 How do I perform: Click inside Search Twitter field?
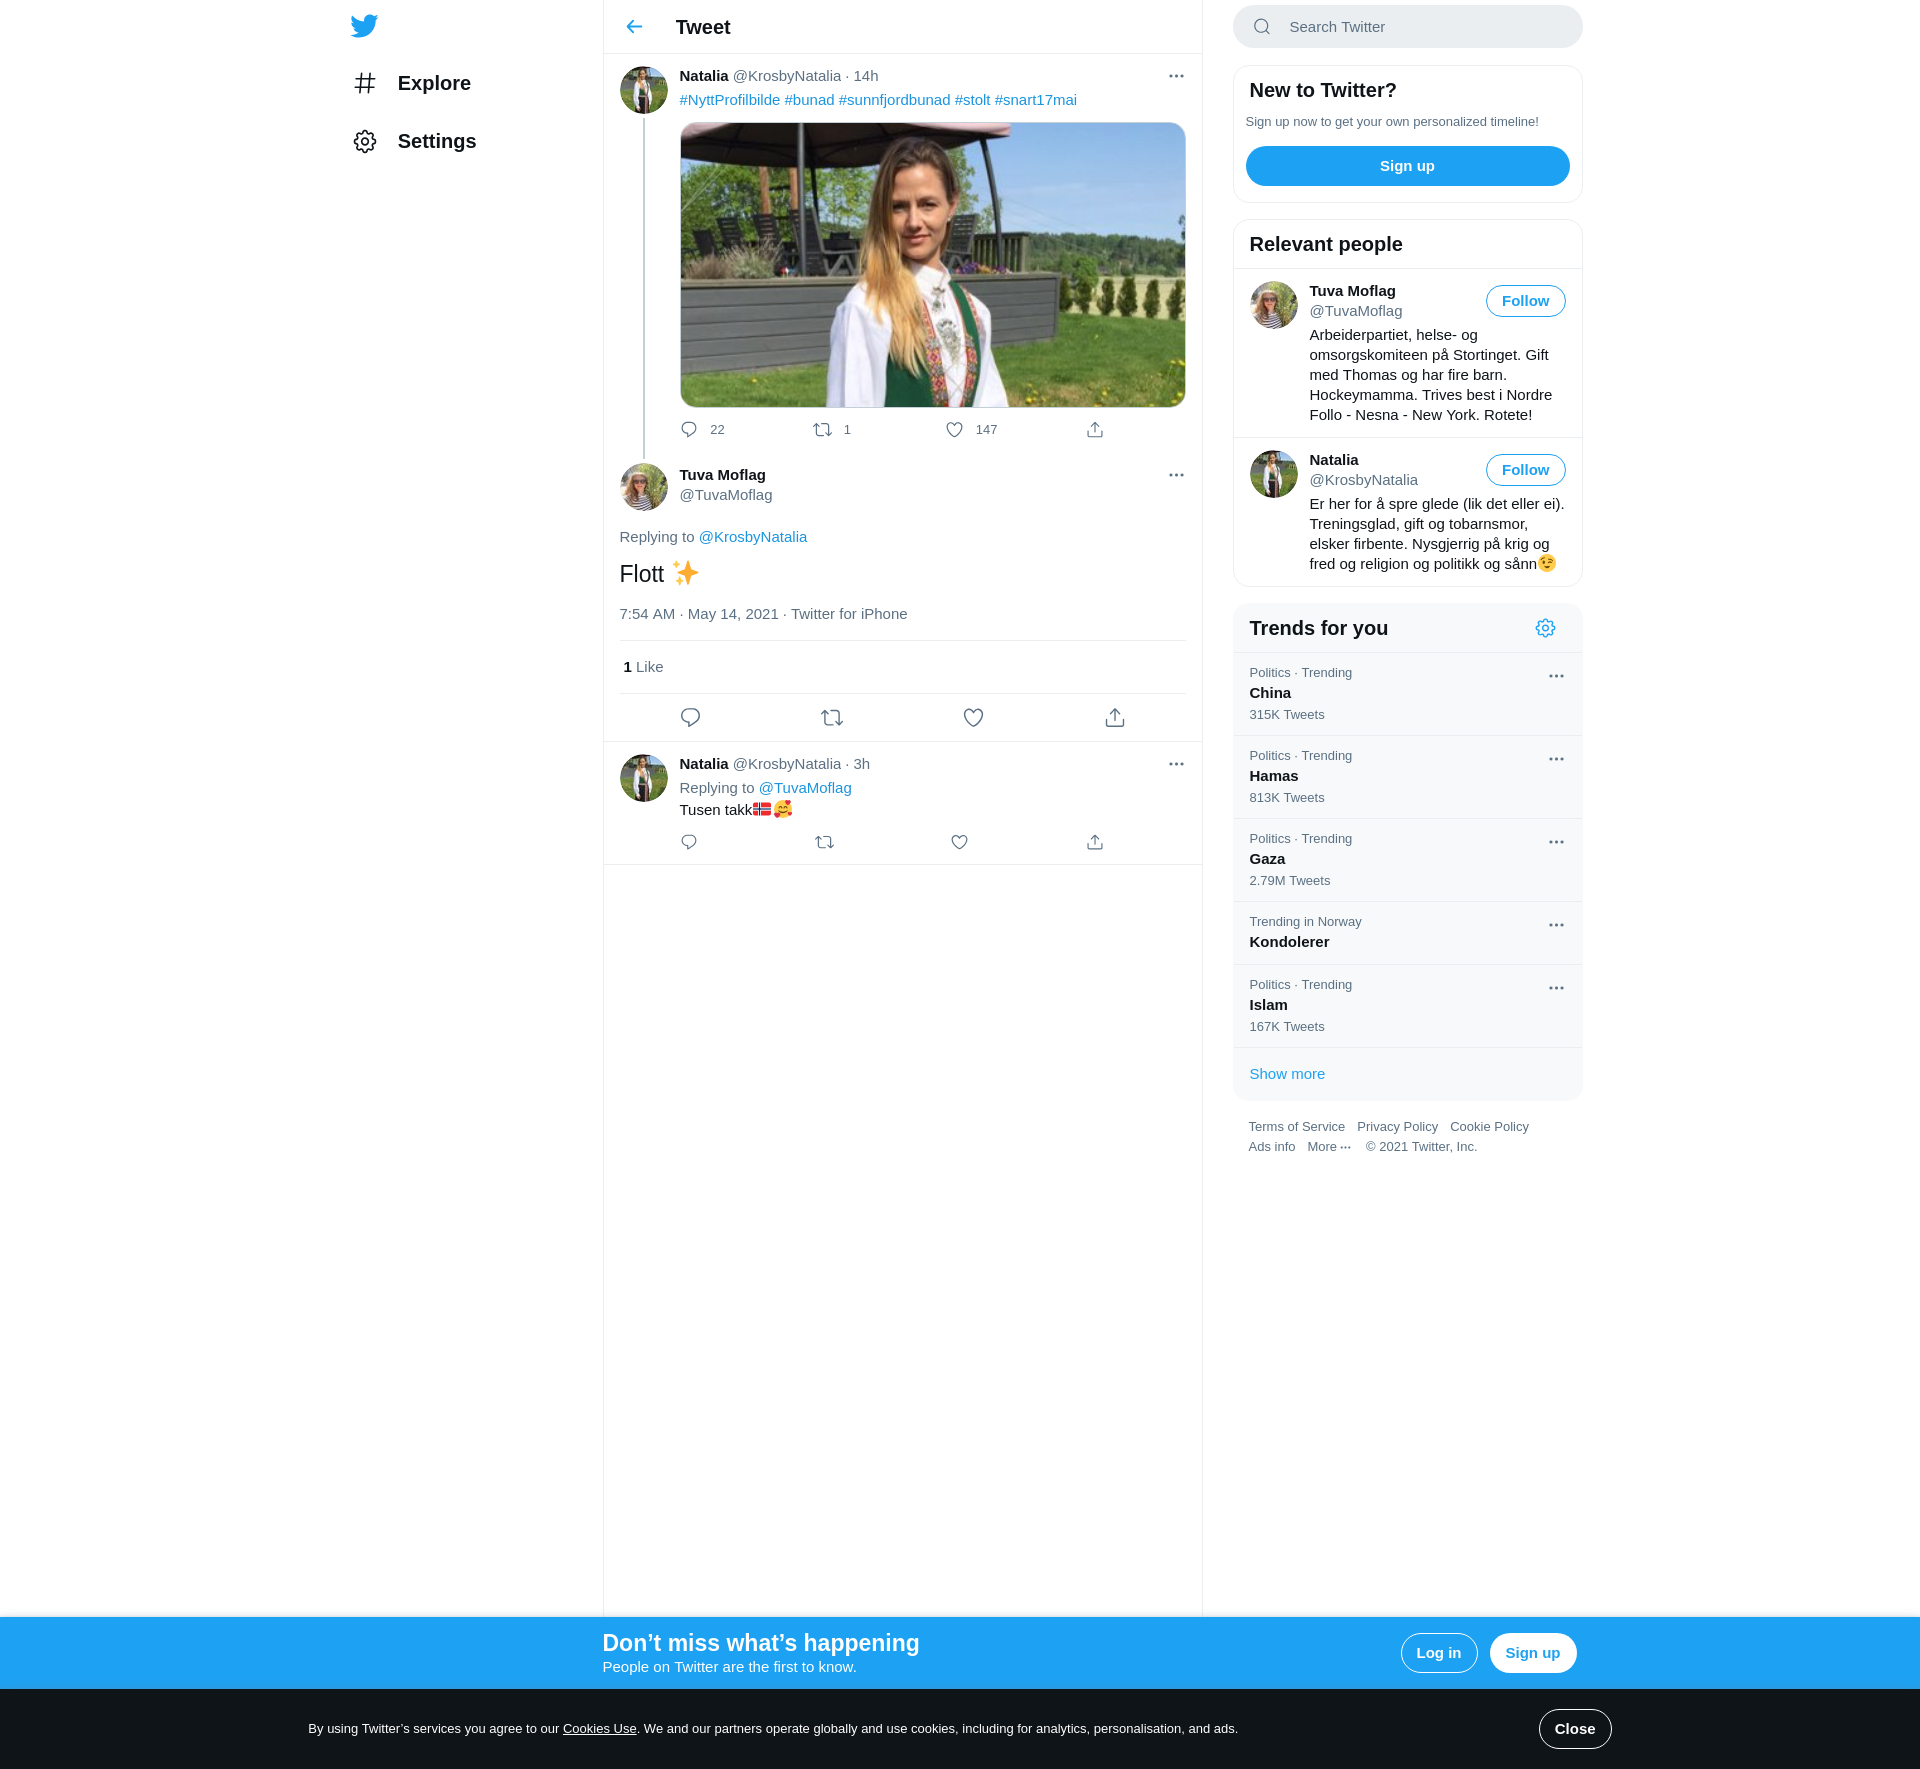[1408, 27]
